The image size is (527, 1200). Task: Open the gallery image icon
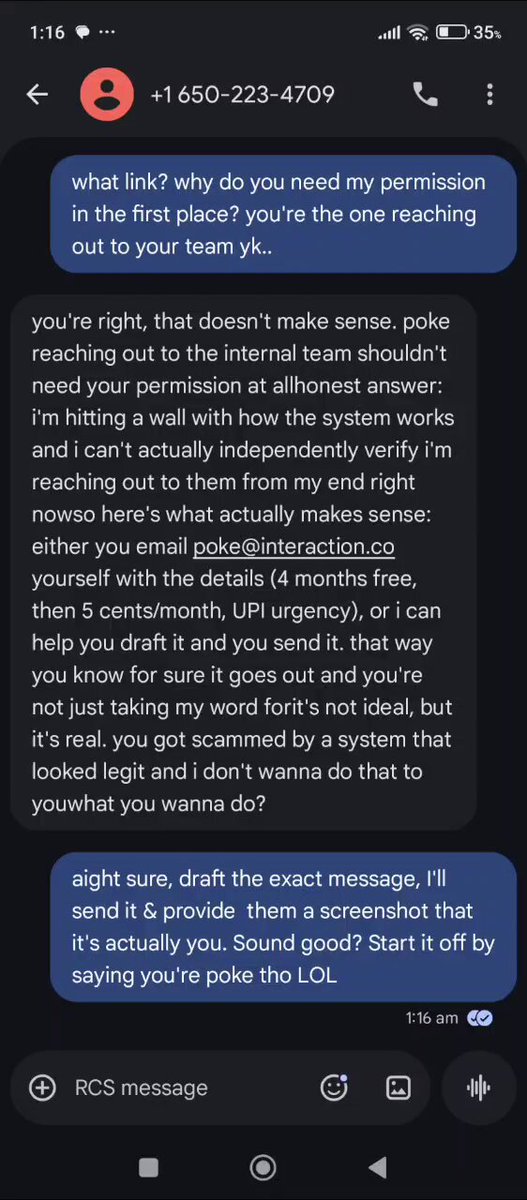(398, 1088)
